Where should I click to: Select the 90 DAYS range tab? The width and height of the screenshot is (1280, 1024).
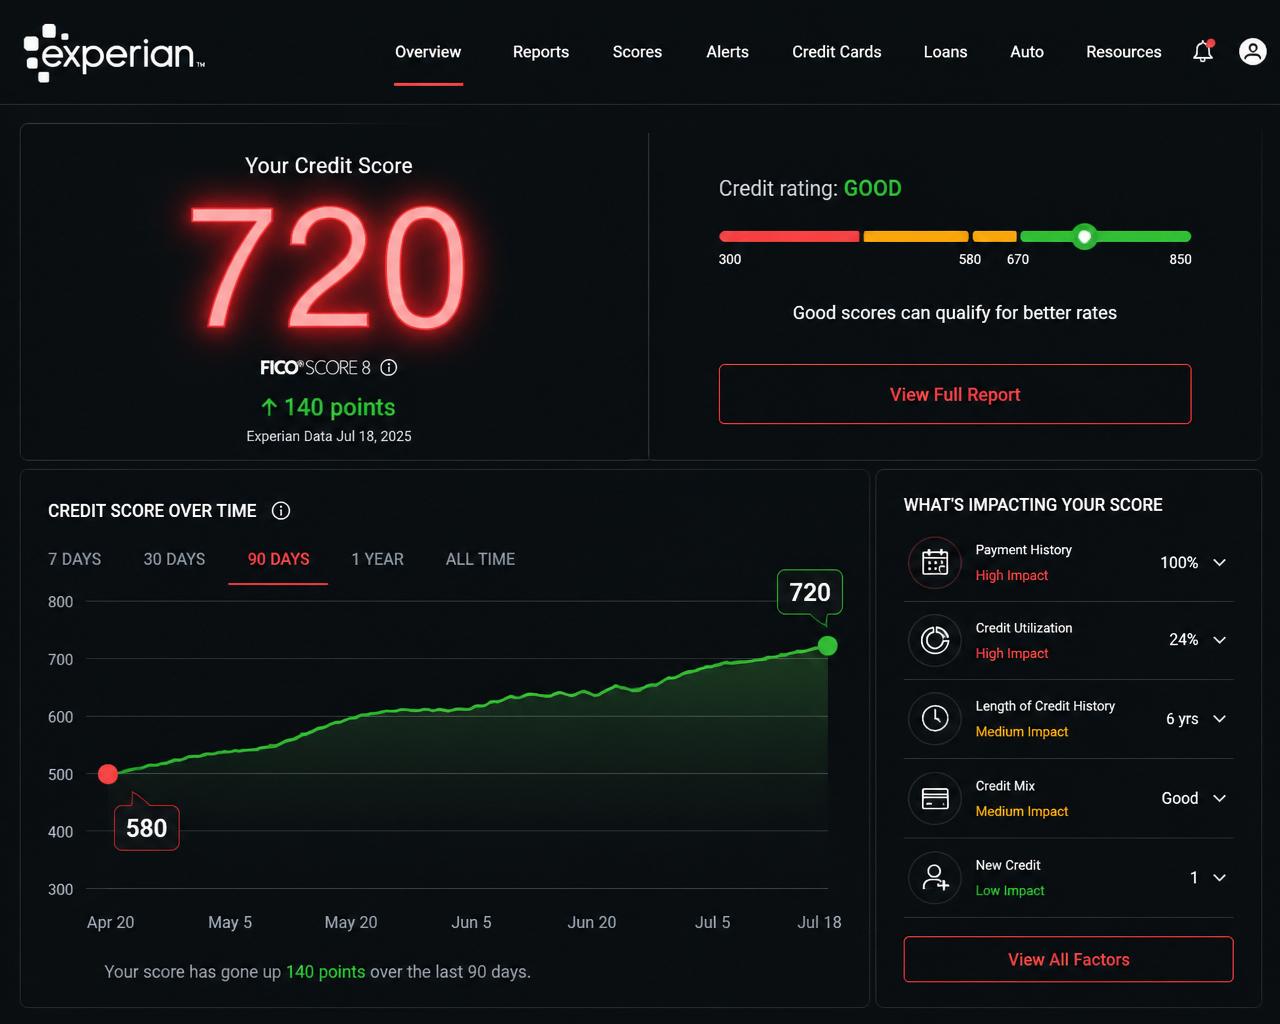coord(278,559)
